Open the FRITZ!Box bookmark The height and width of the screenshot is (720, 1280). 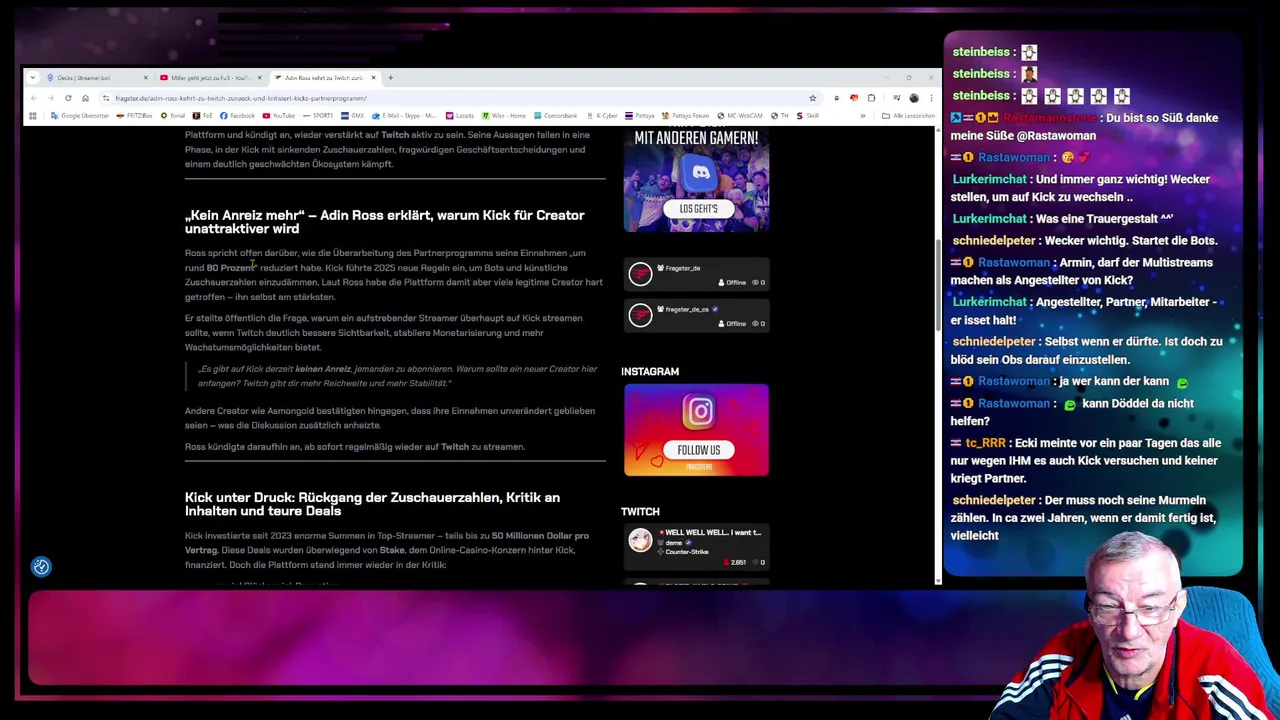[x=134, y=116]
